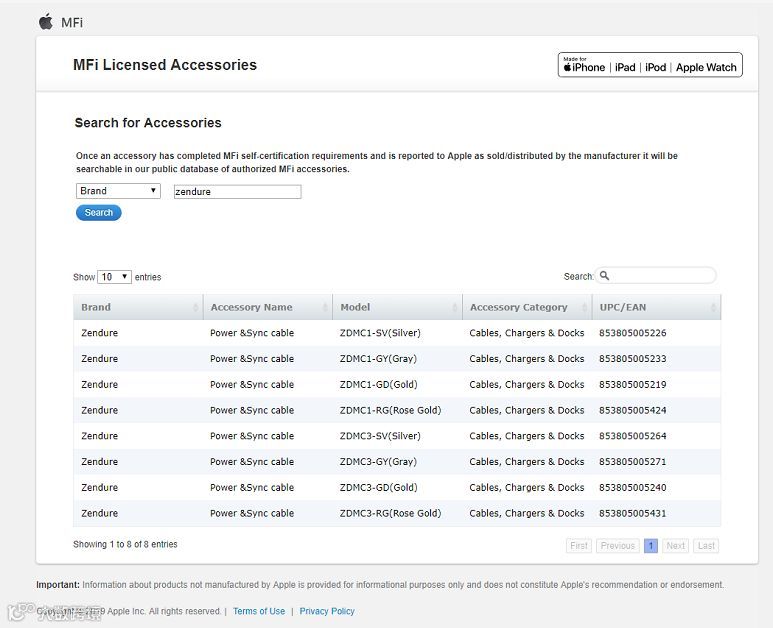773x628 pixels.
Task: Click Zendure brand in the ZDMC1-SV row
Action: [x=100, y=333]
